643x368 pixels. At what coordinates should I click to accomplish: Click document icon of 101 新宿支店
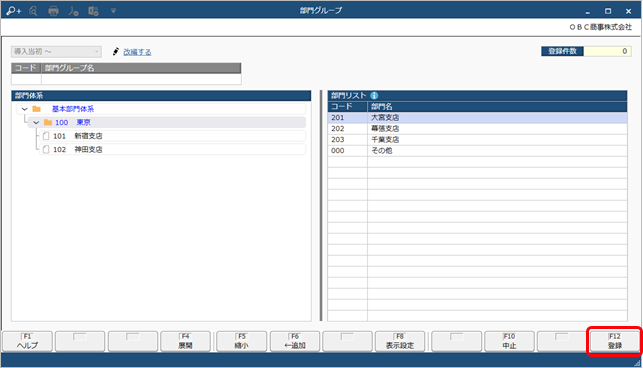click(x=46, y=136)
